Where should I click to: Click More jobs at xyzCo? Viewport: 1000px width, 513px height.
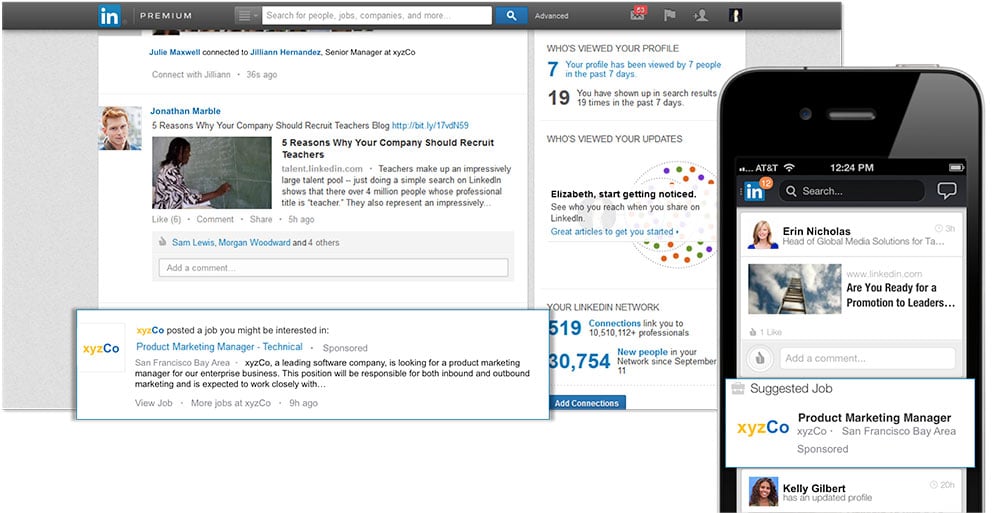pos(231,403)
